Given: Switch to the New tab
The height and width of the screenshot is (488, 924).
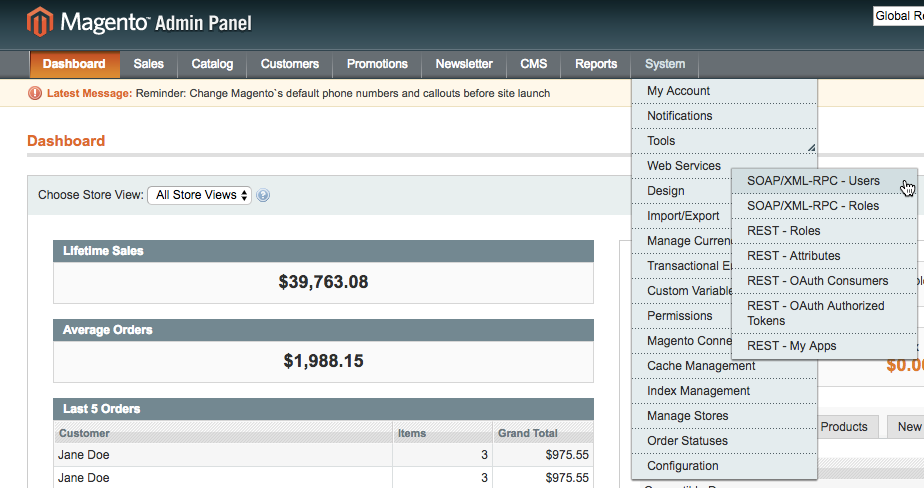Looking at the screenshot, I should coord(906,427).
